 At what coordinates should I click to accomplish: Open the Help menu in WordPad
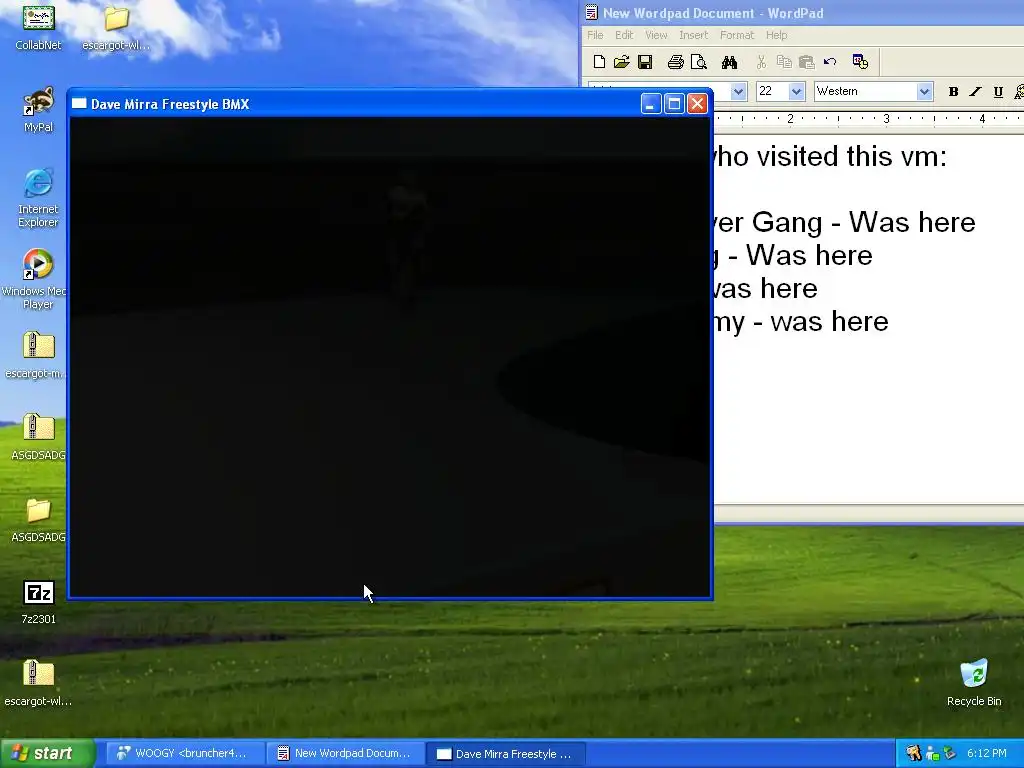point(776,35)
